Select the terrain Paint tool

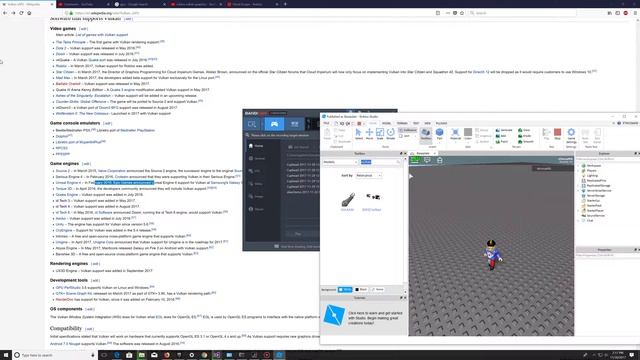(502, 142)
